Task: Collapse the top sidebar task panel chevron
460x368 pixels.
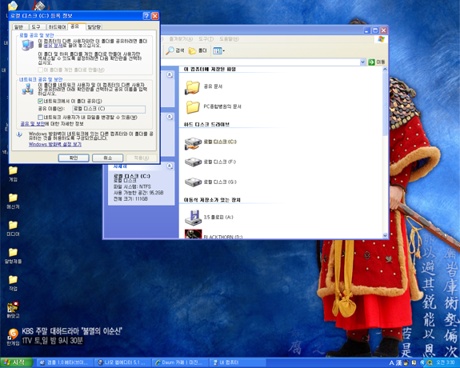Action: click(170, 75)
